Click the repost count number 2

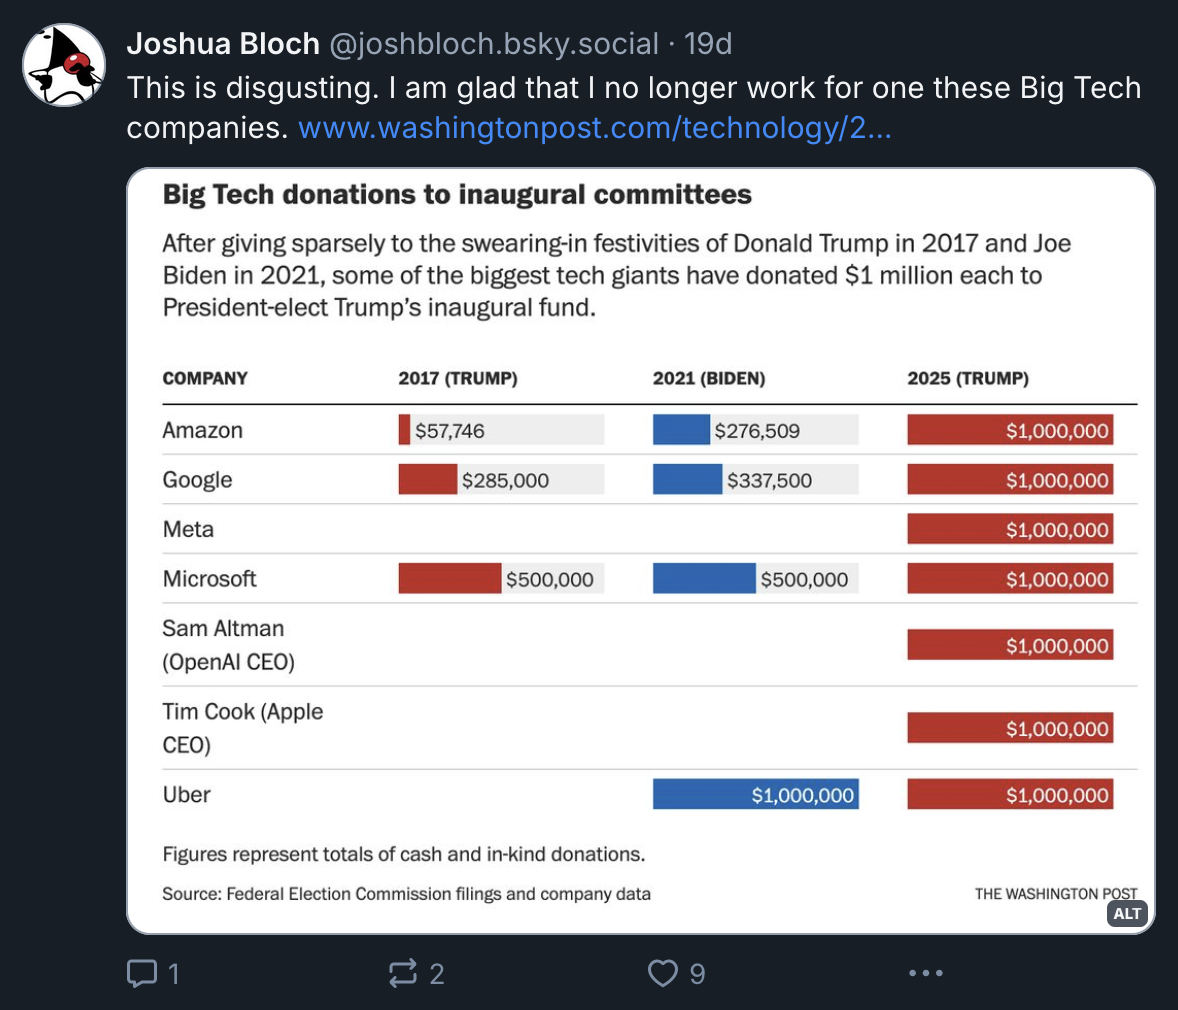[x=436, y=974]
